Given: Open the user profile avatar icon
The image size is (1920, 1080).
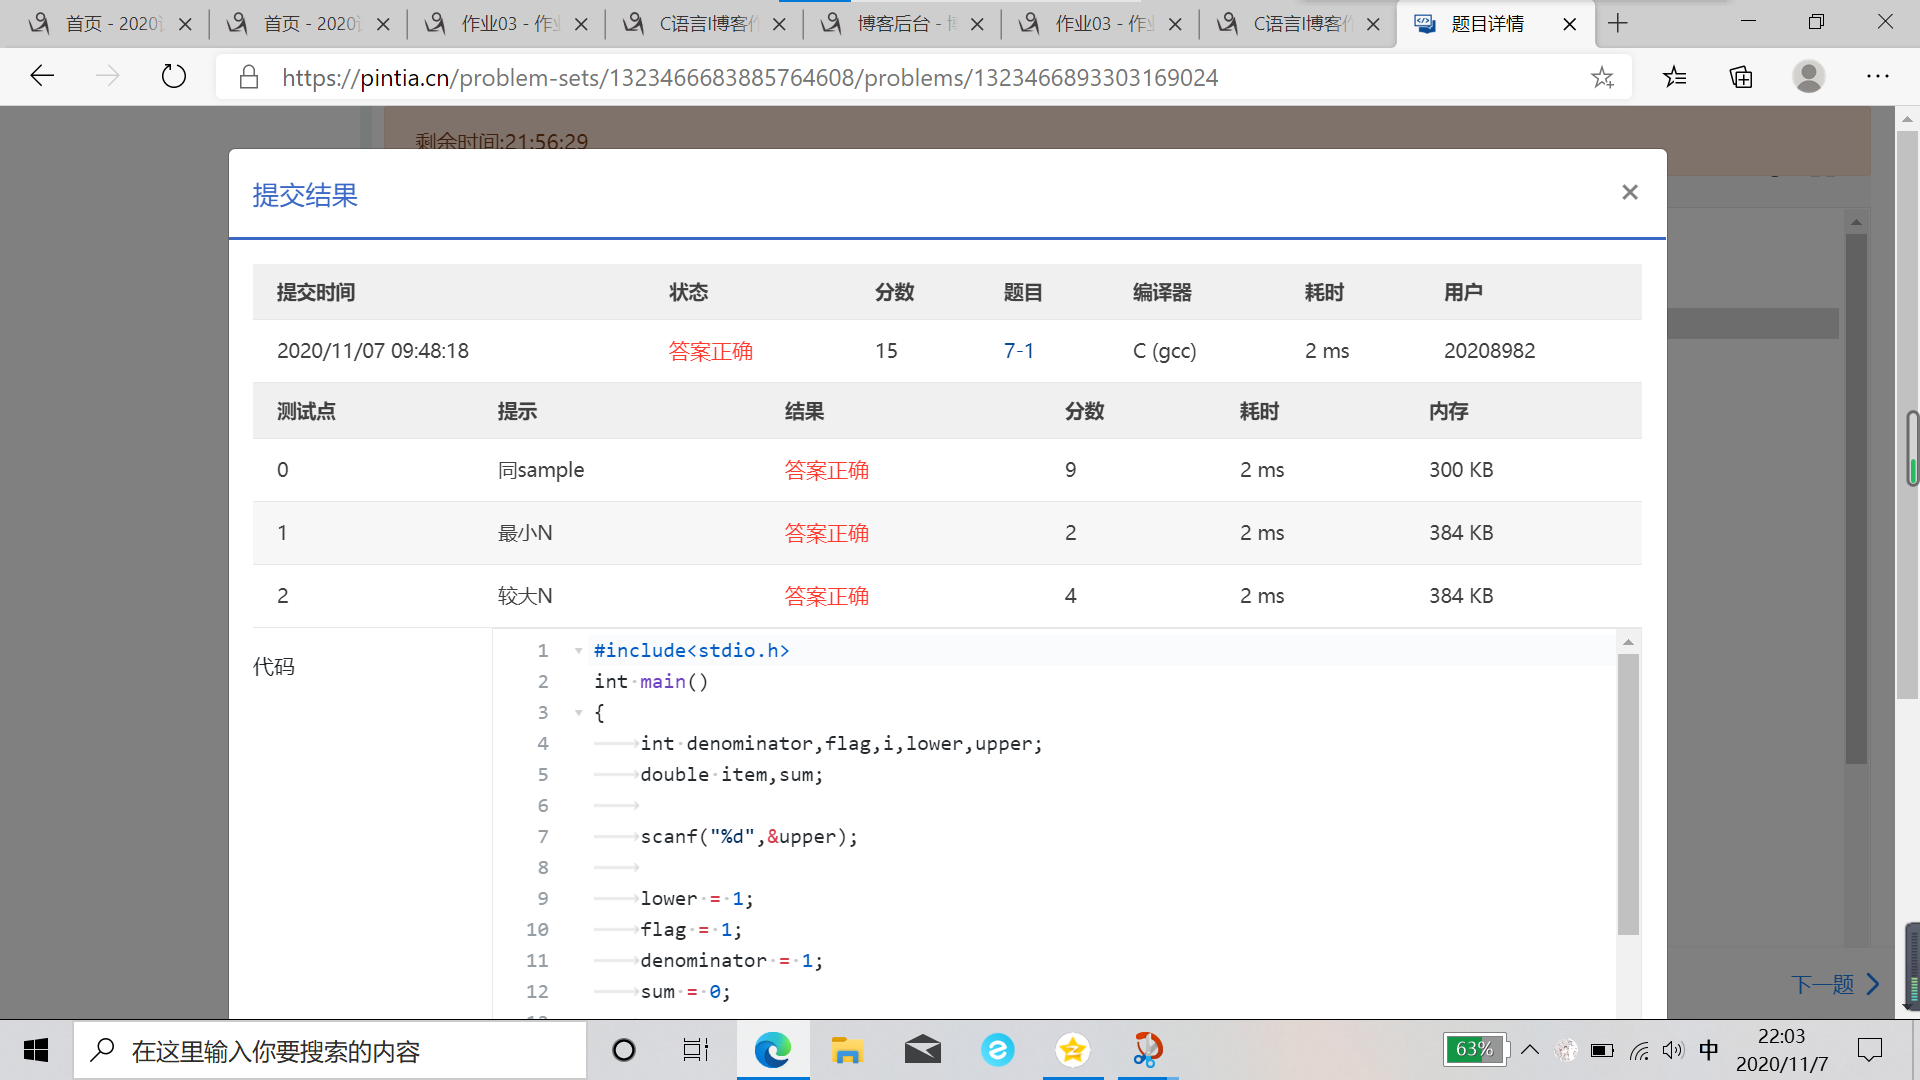Looking at the screenshot, I should 1808,77.
